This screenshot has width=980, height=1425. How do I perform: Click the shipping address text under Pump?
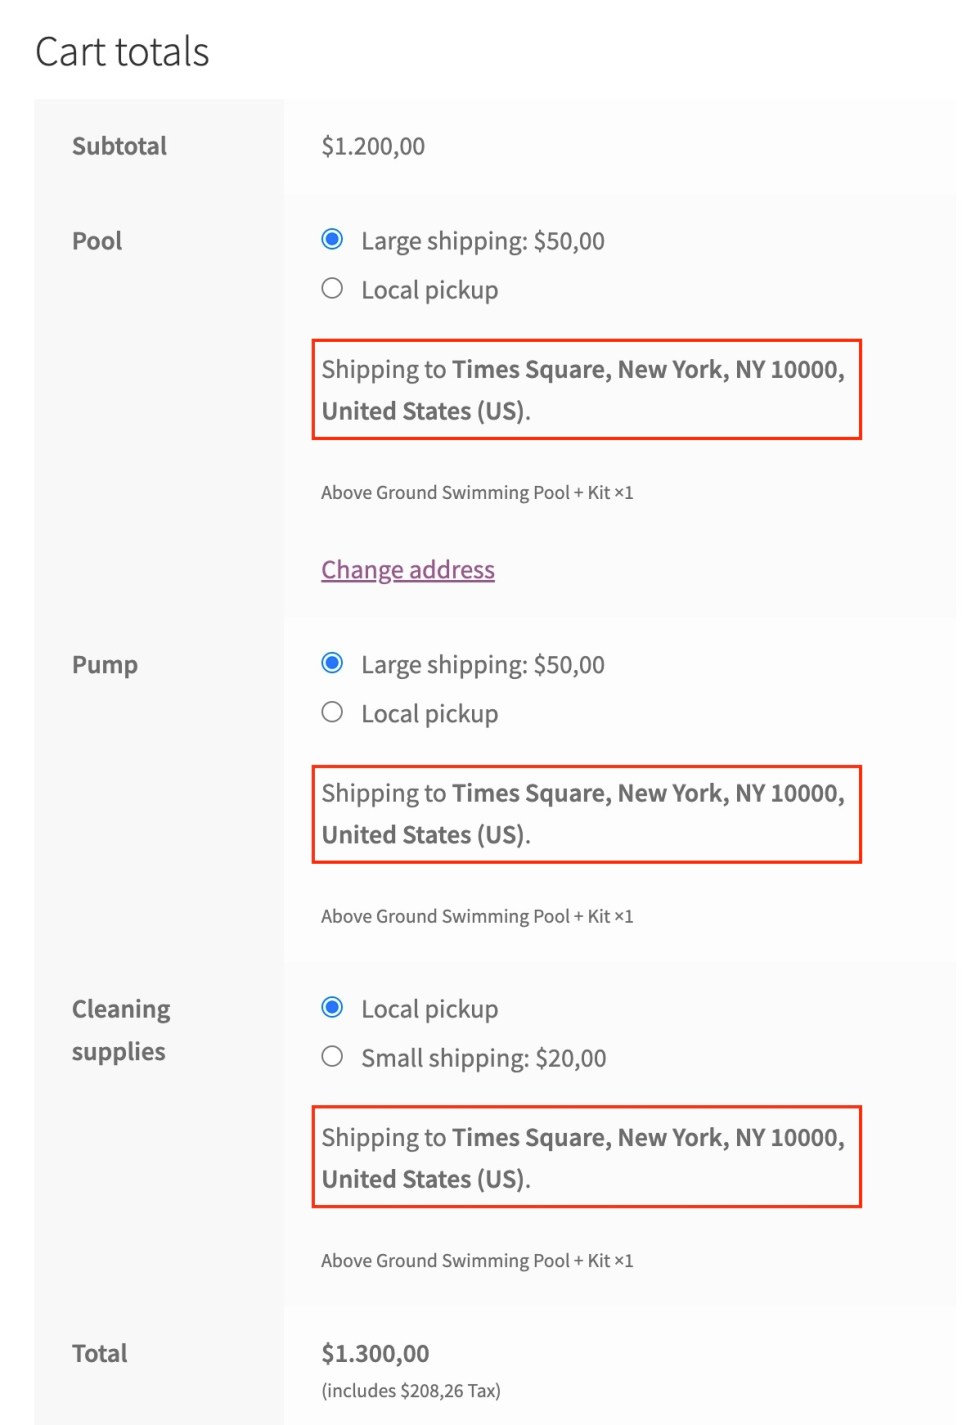click(583, 814)
